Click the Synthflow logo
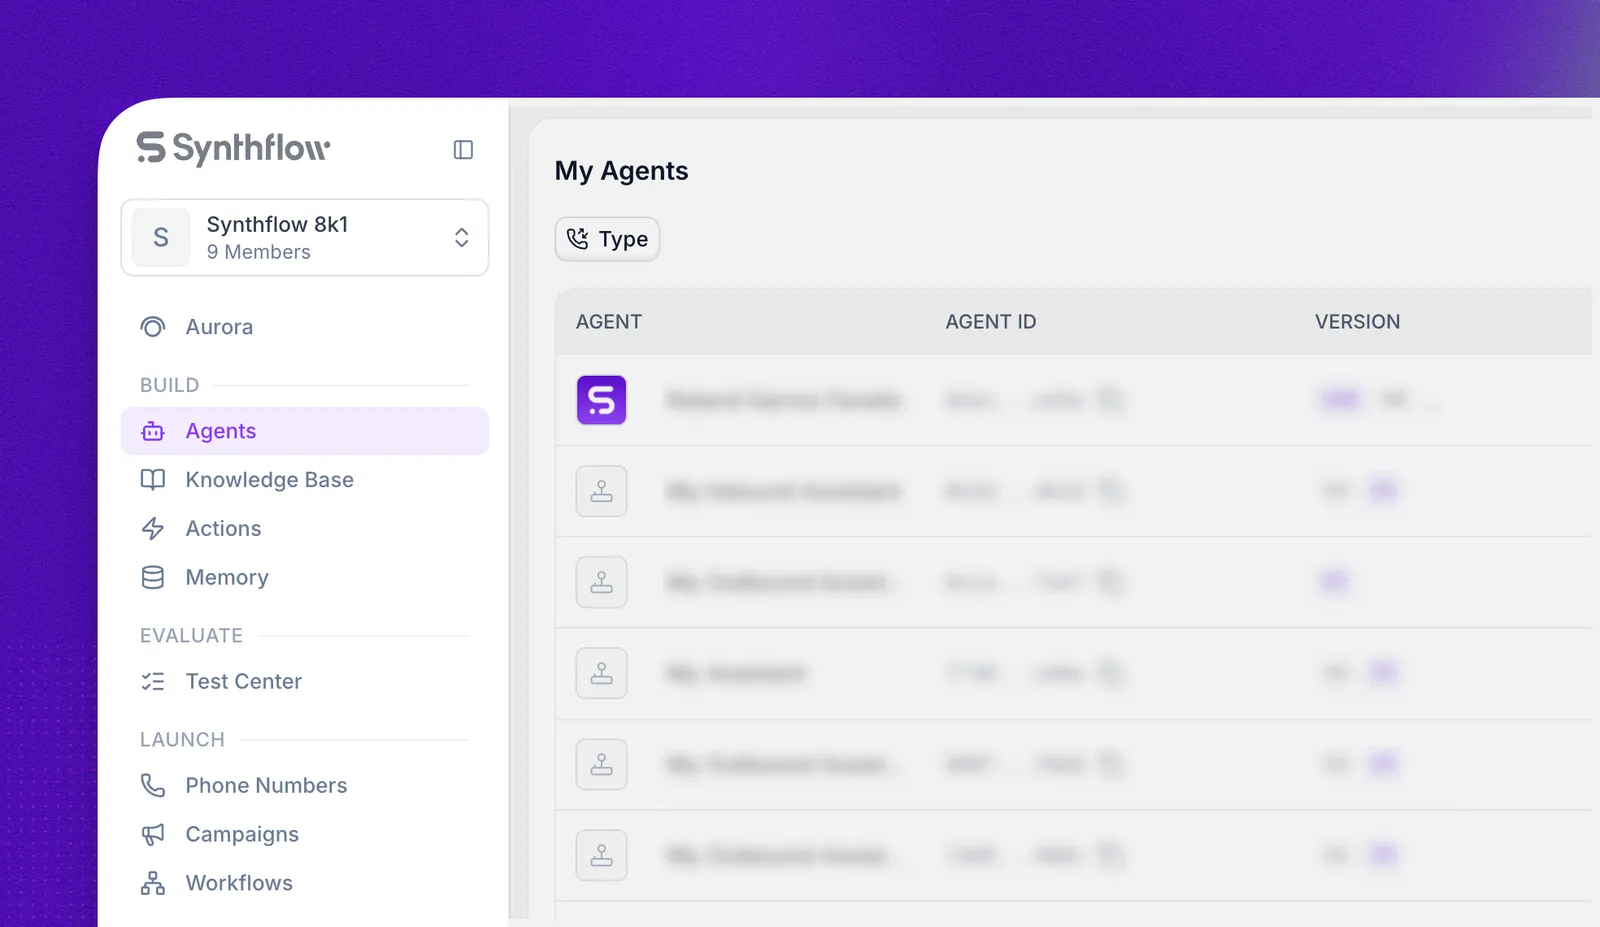Image resolution: width=1600 pixels, height=927 pixels. point(233,148)
